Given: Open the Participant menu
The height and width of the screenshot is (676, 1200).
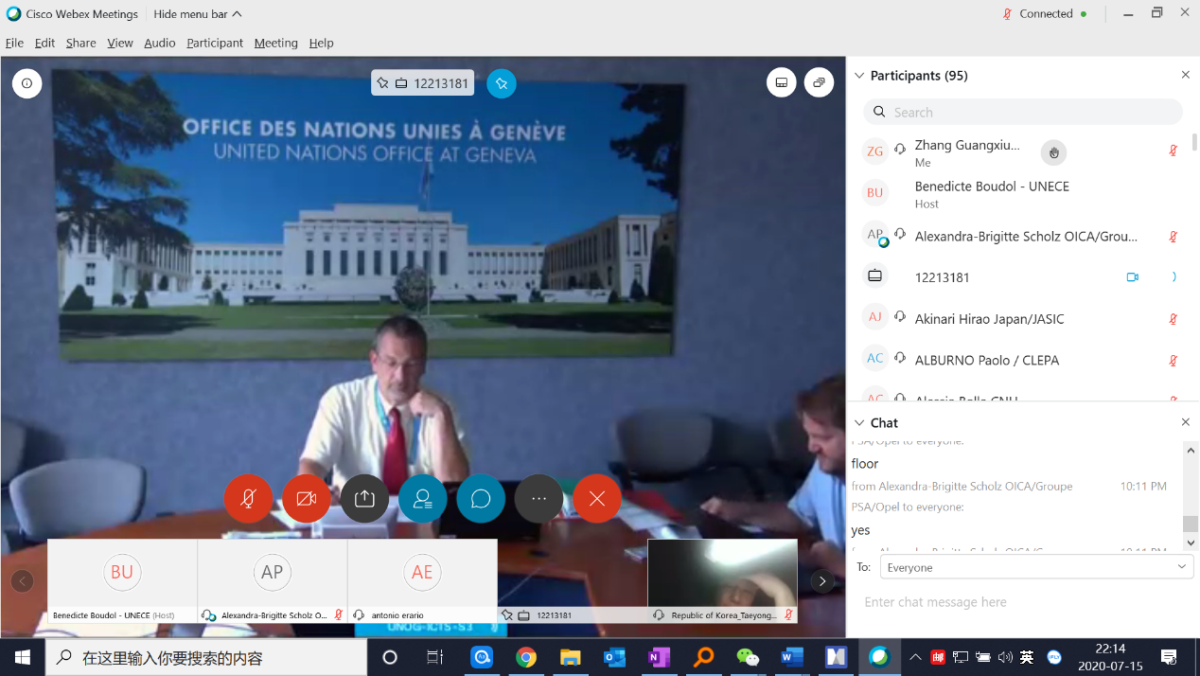Looking at the screenshot, I should pyautogui.click(x=214, y=43).
